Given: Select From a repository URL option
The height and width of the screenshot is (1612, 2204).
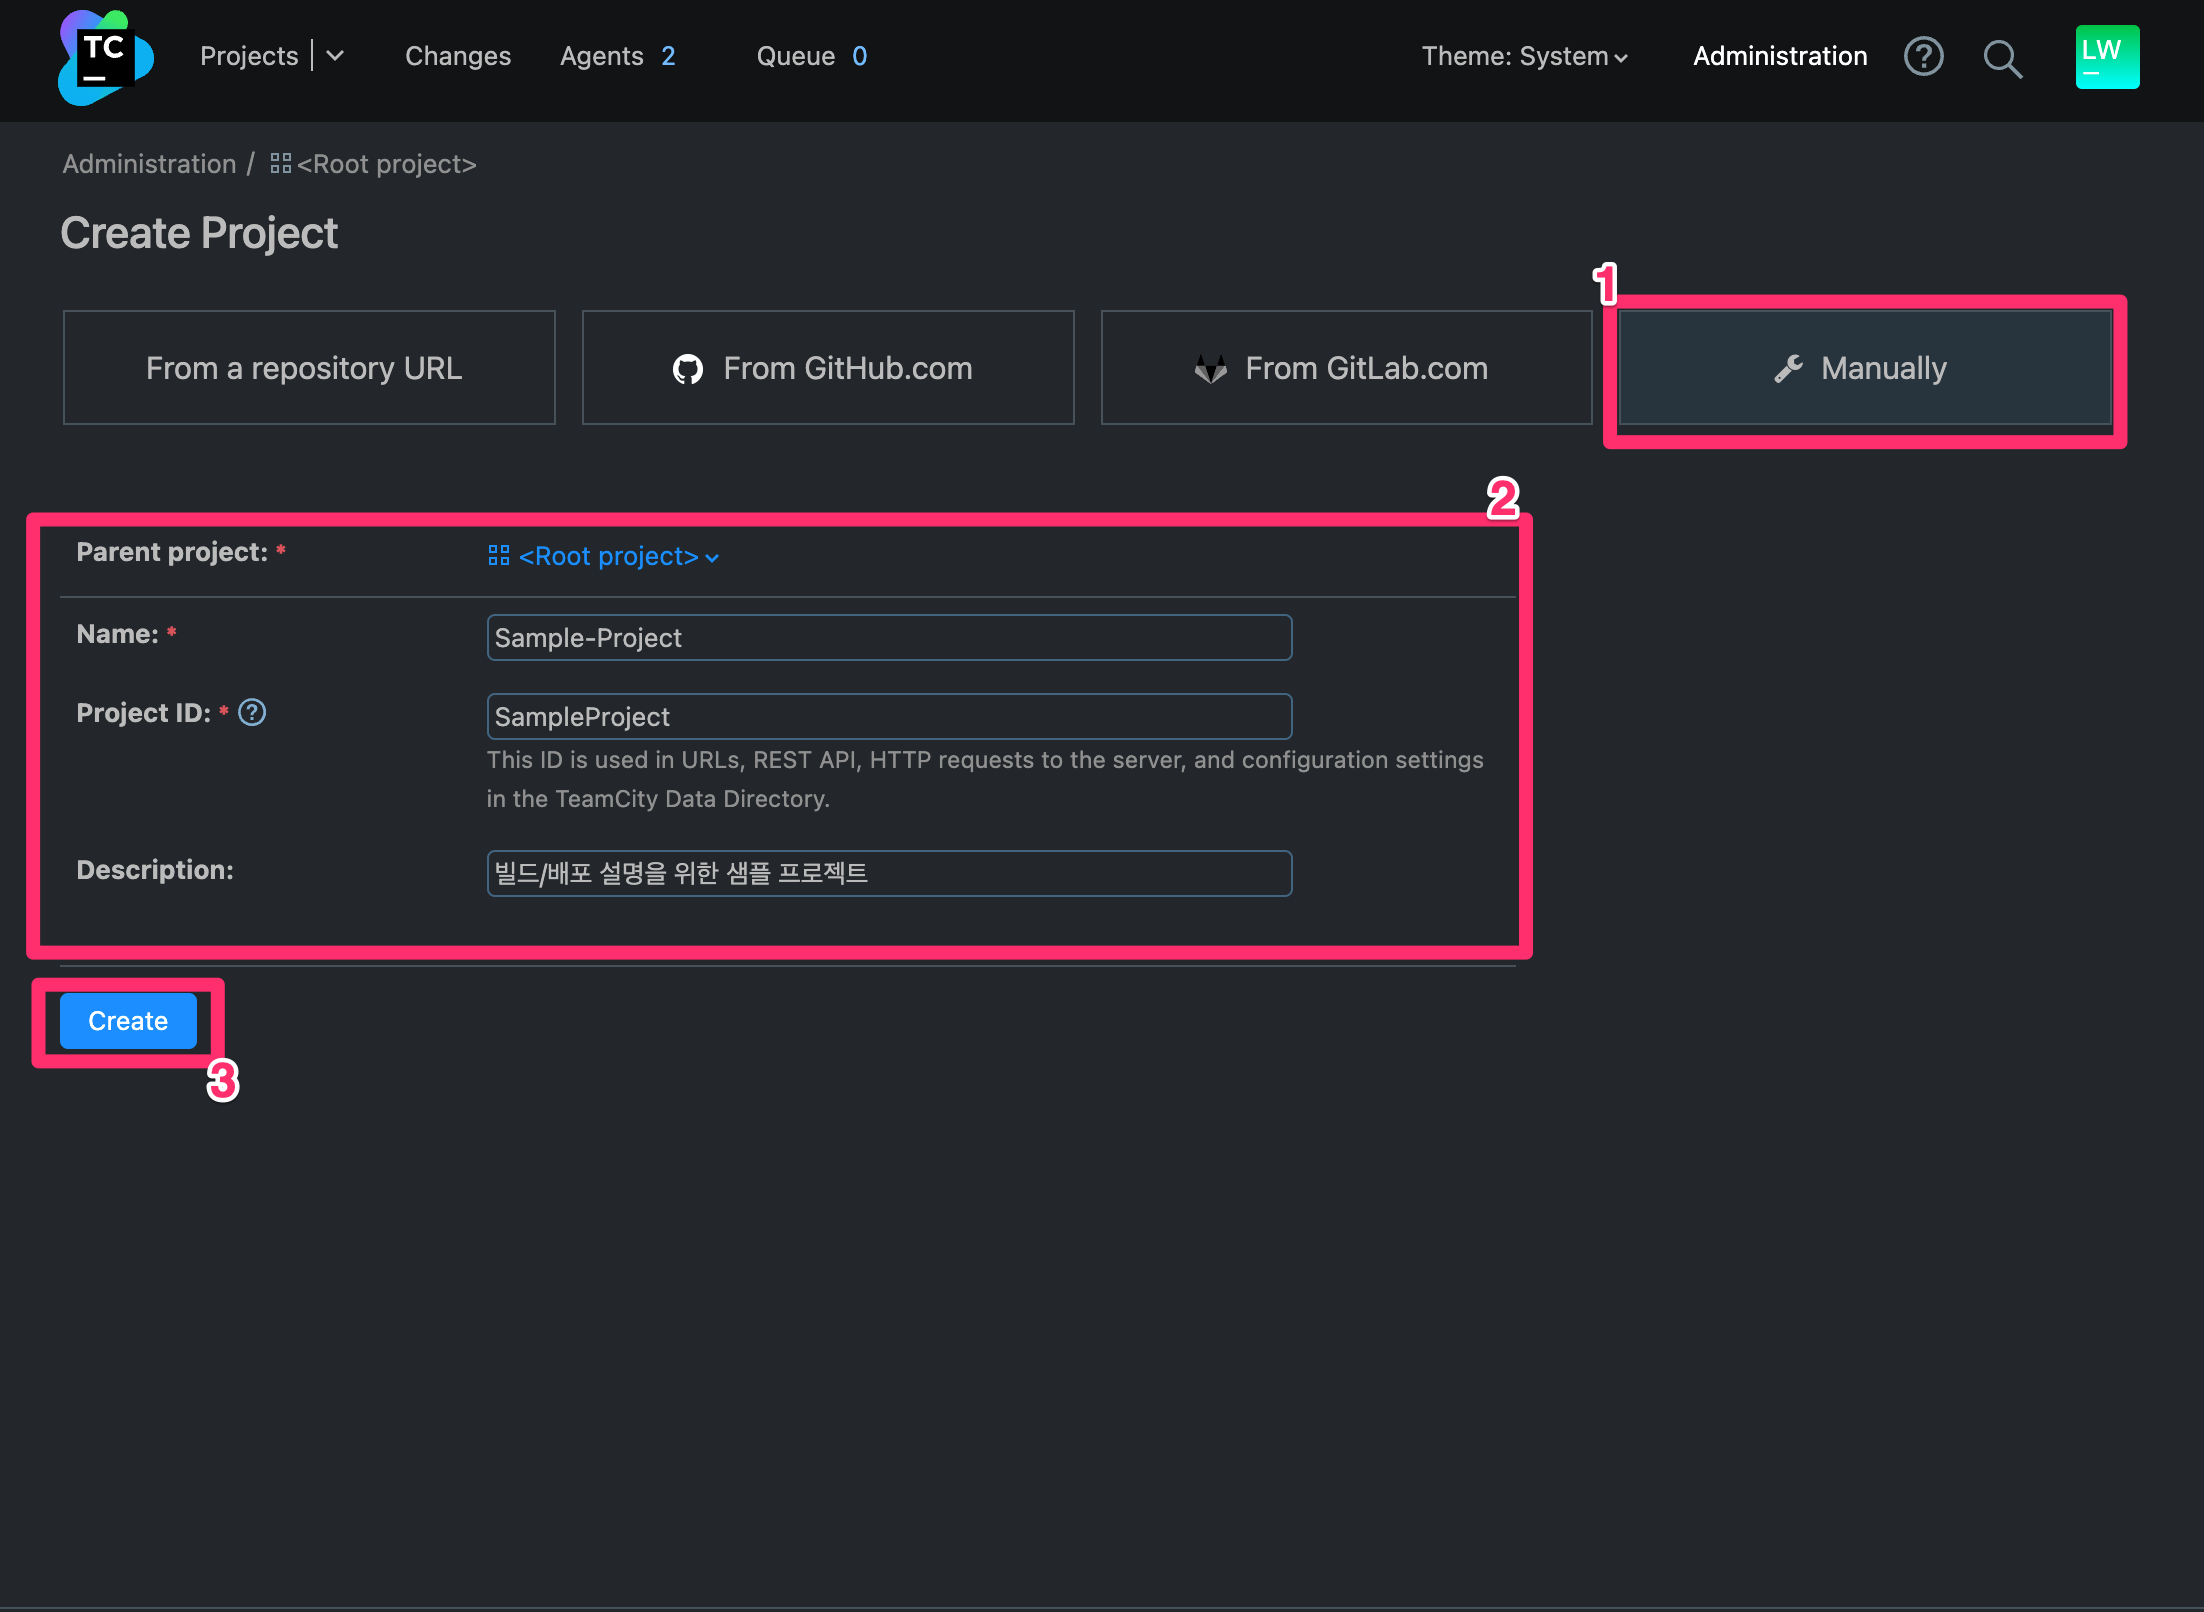Looking at the screenshot, I should pyautogui.click(x=308, y=368).
